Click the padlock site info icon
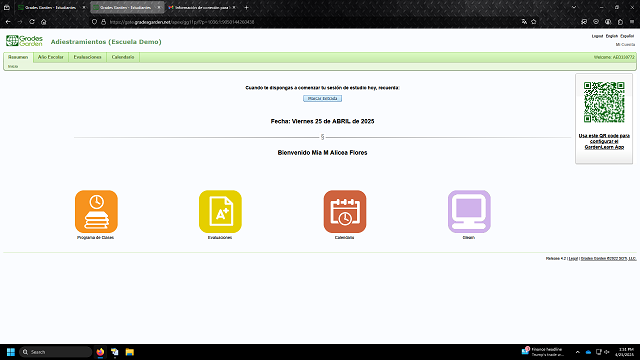The width and height of the screenshot is (640, 360). pos(103,22)
